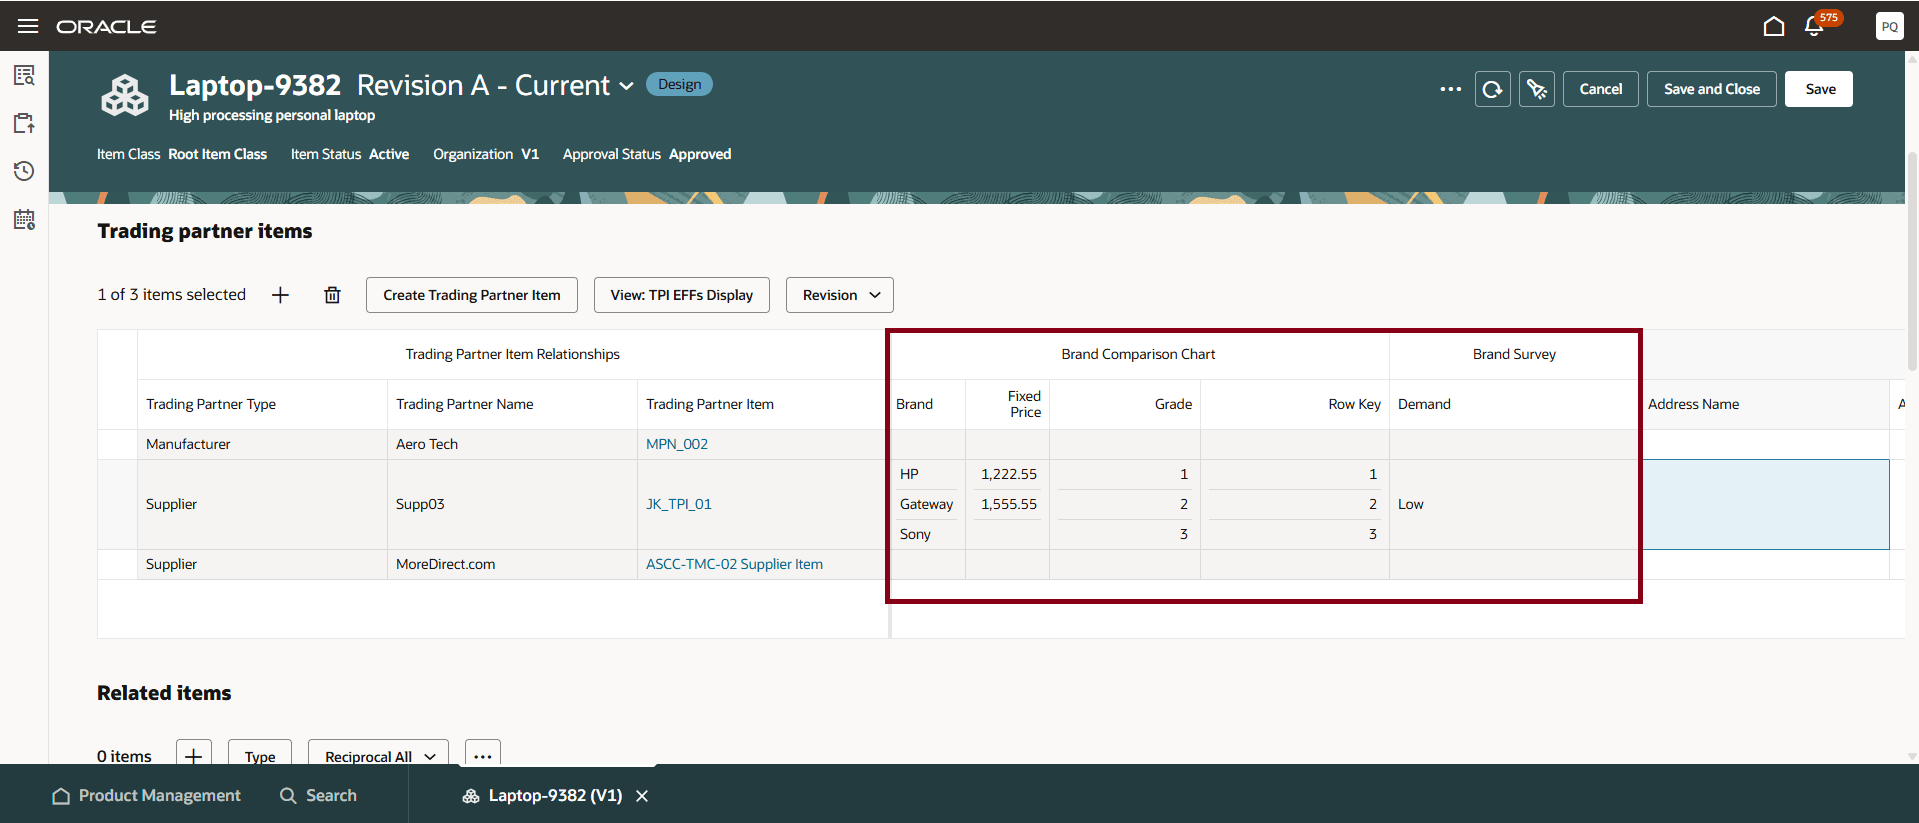1919x823 pixels.
Task: Delete selected trading partner item with trash
Action: 333,295
